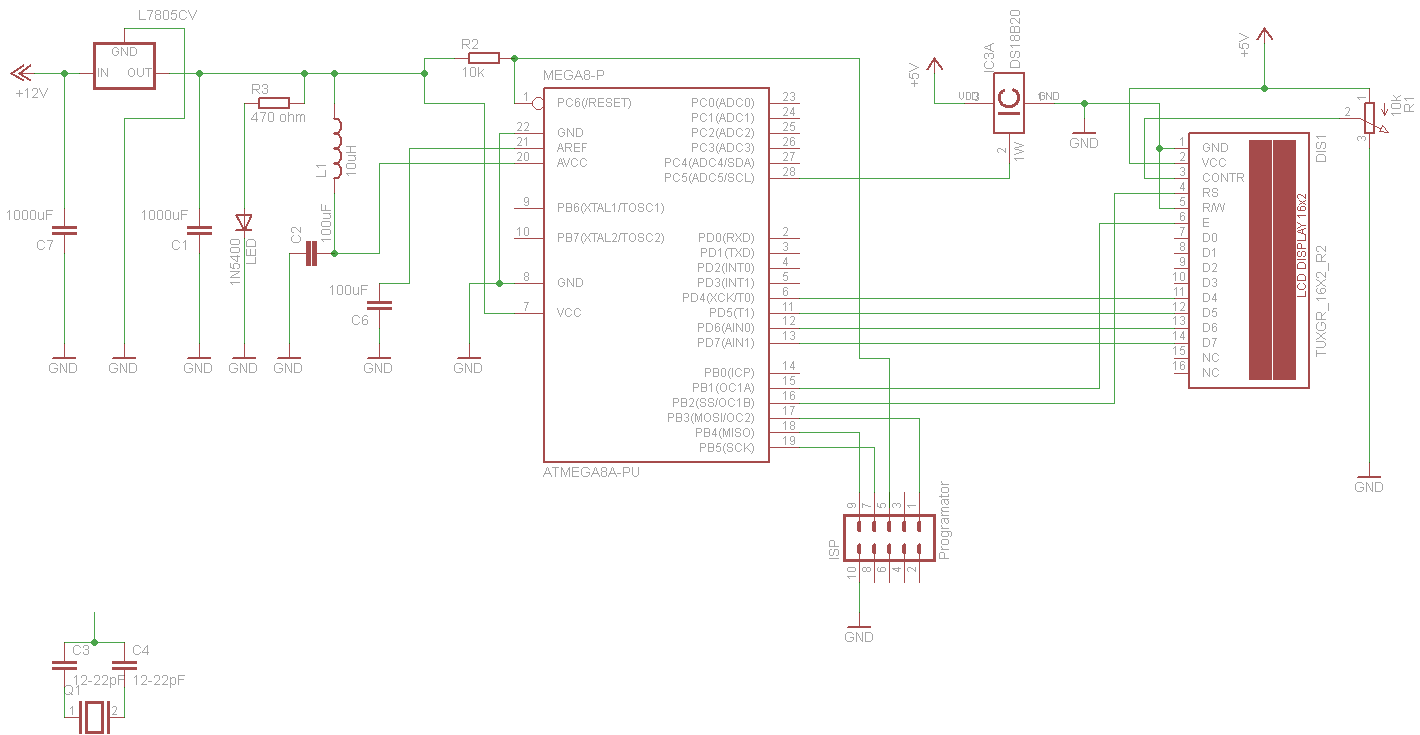Select the L7805CV voltage regulator symbol
Viewport: 1420px width, 735px height.
click(125, 65)
